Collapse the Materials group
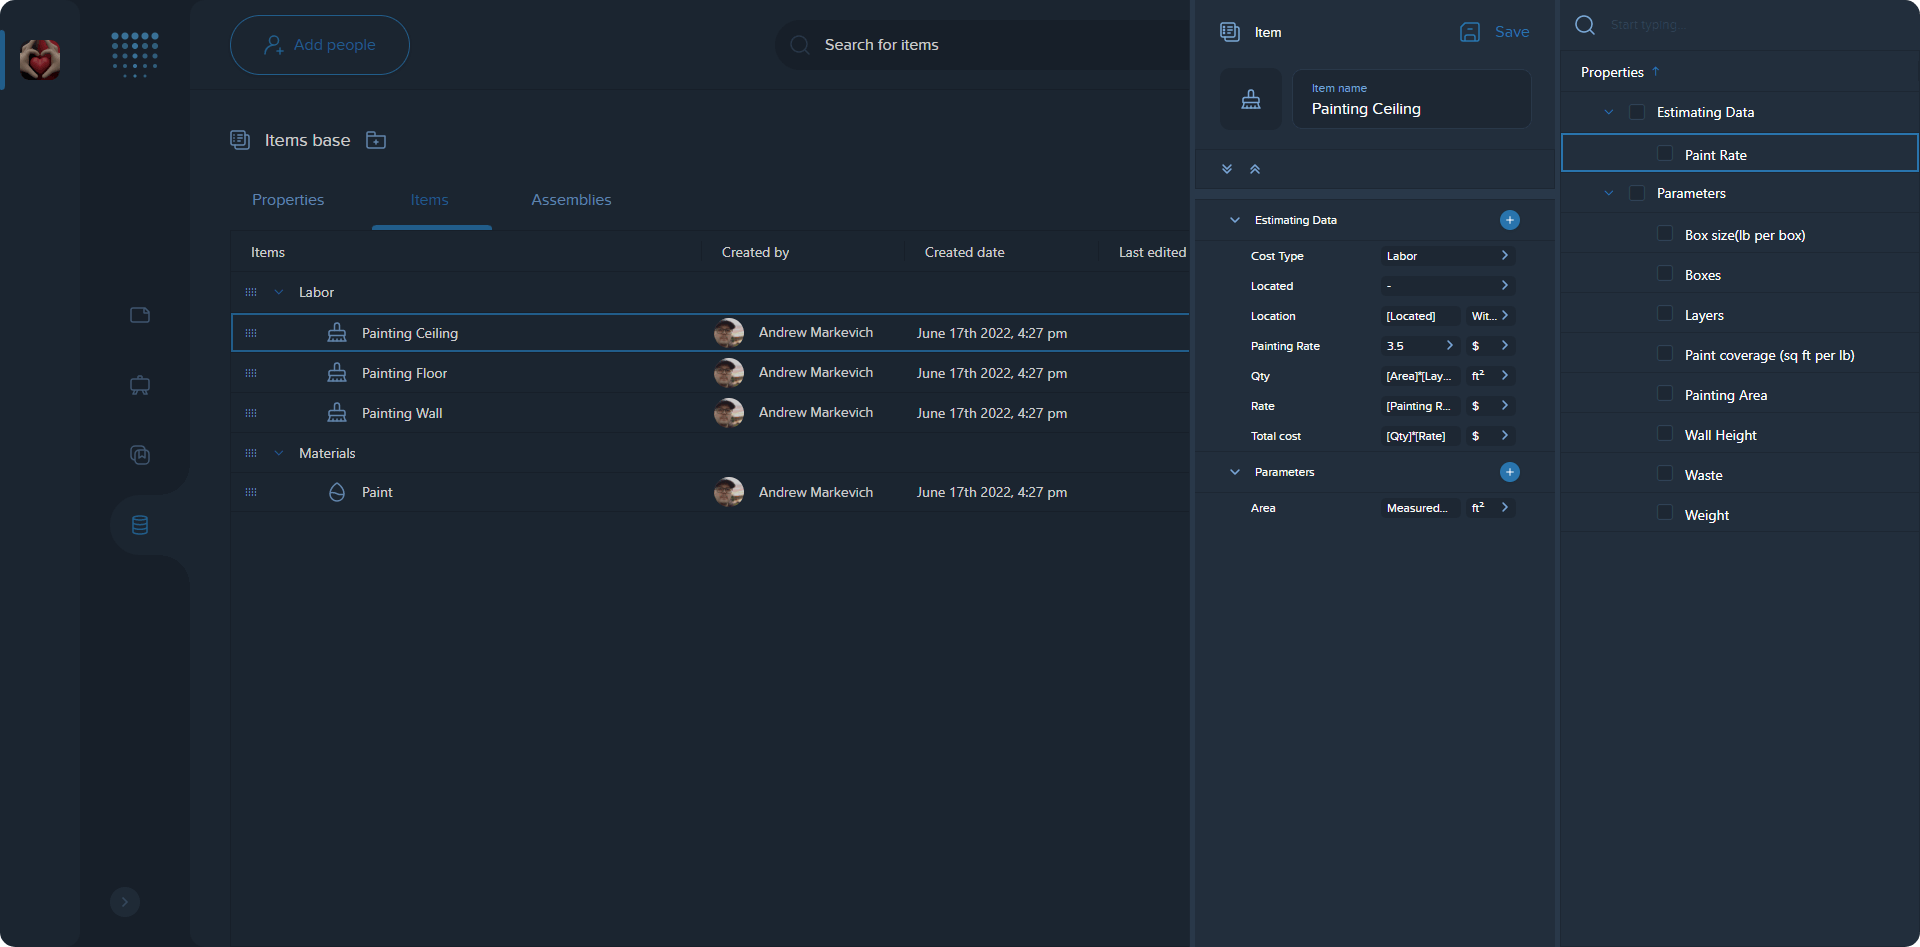The image size is (1920, 947). pos(279,453)
